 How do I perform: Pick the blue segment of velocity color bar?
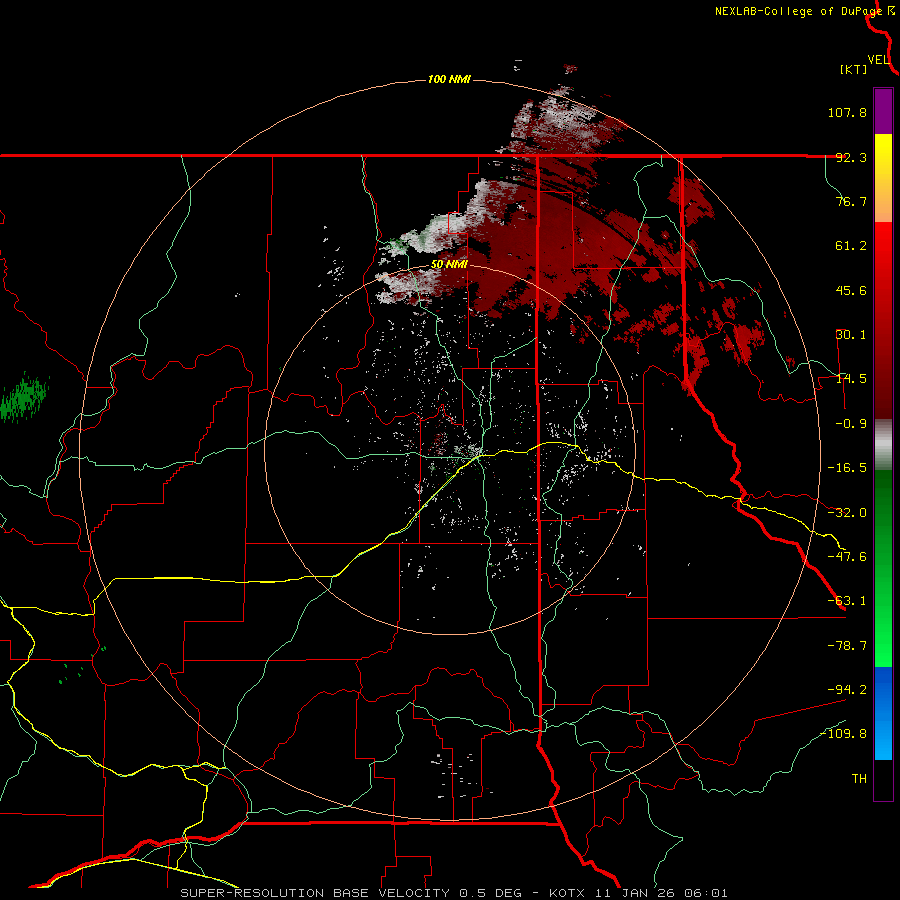point(883,713)
